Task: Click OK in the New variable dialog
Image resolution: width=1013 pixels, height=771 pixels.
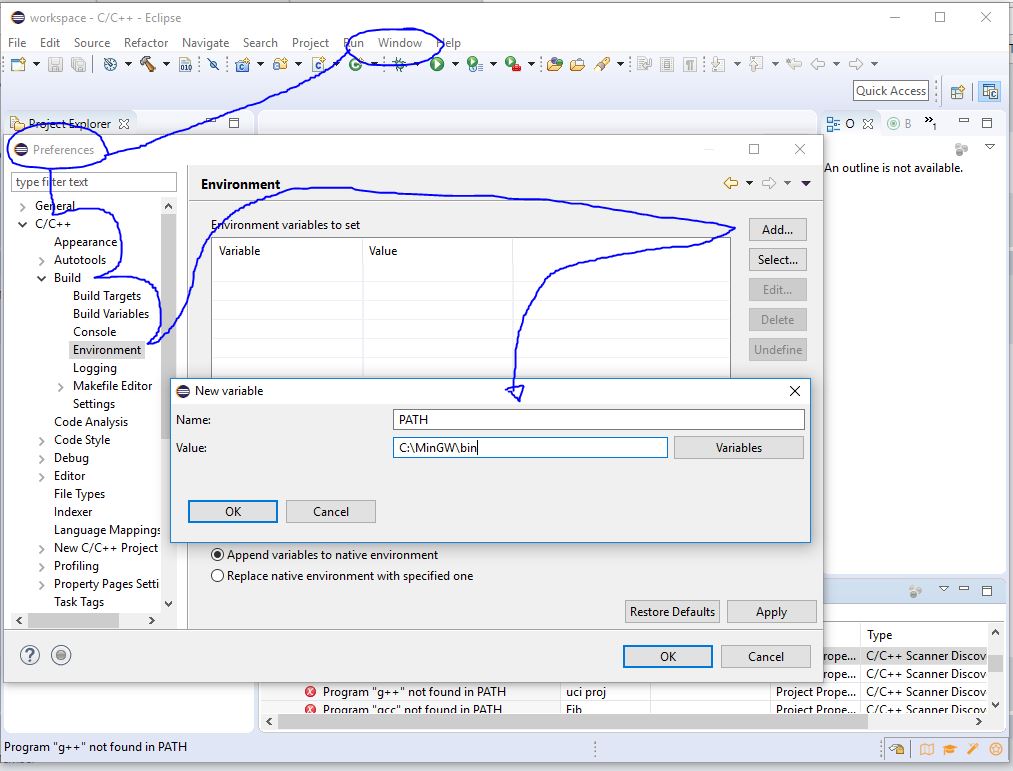Action: (x=232, y=511)
